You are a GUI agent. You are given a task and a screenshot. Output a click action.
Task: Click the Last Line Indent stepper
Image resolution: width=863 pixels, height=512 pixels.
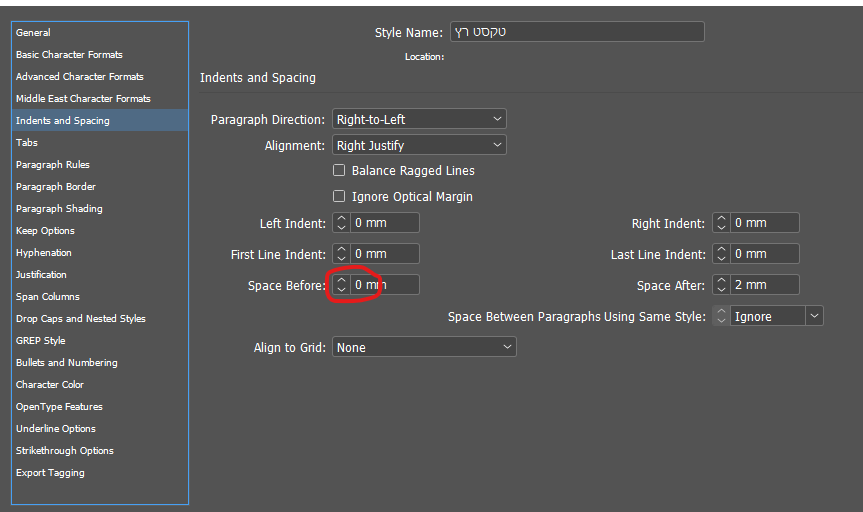(x=721, y=254)
